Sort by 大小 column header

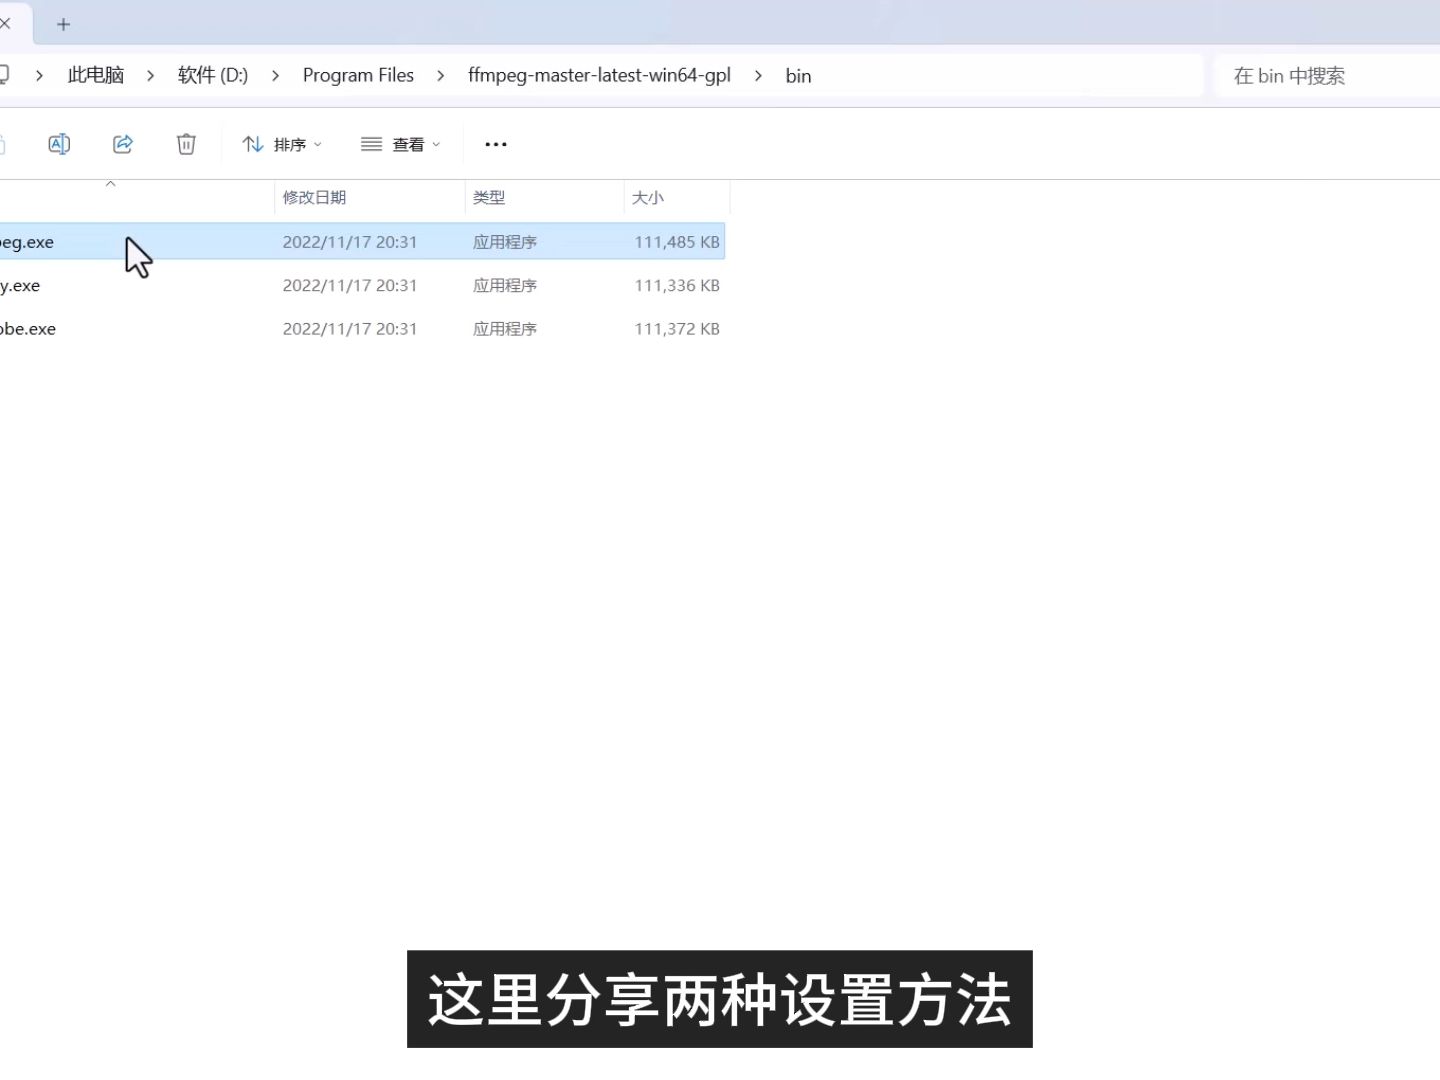pos(677,197)
